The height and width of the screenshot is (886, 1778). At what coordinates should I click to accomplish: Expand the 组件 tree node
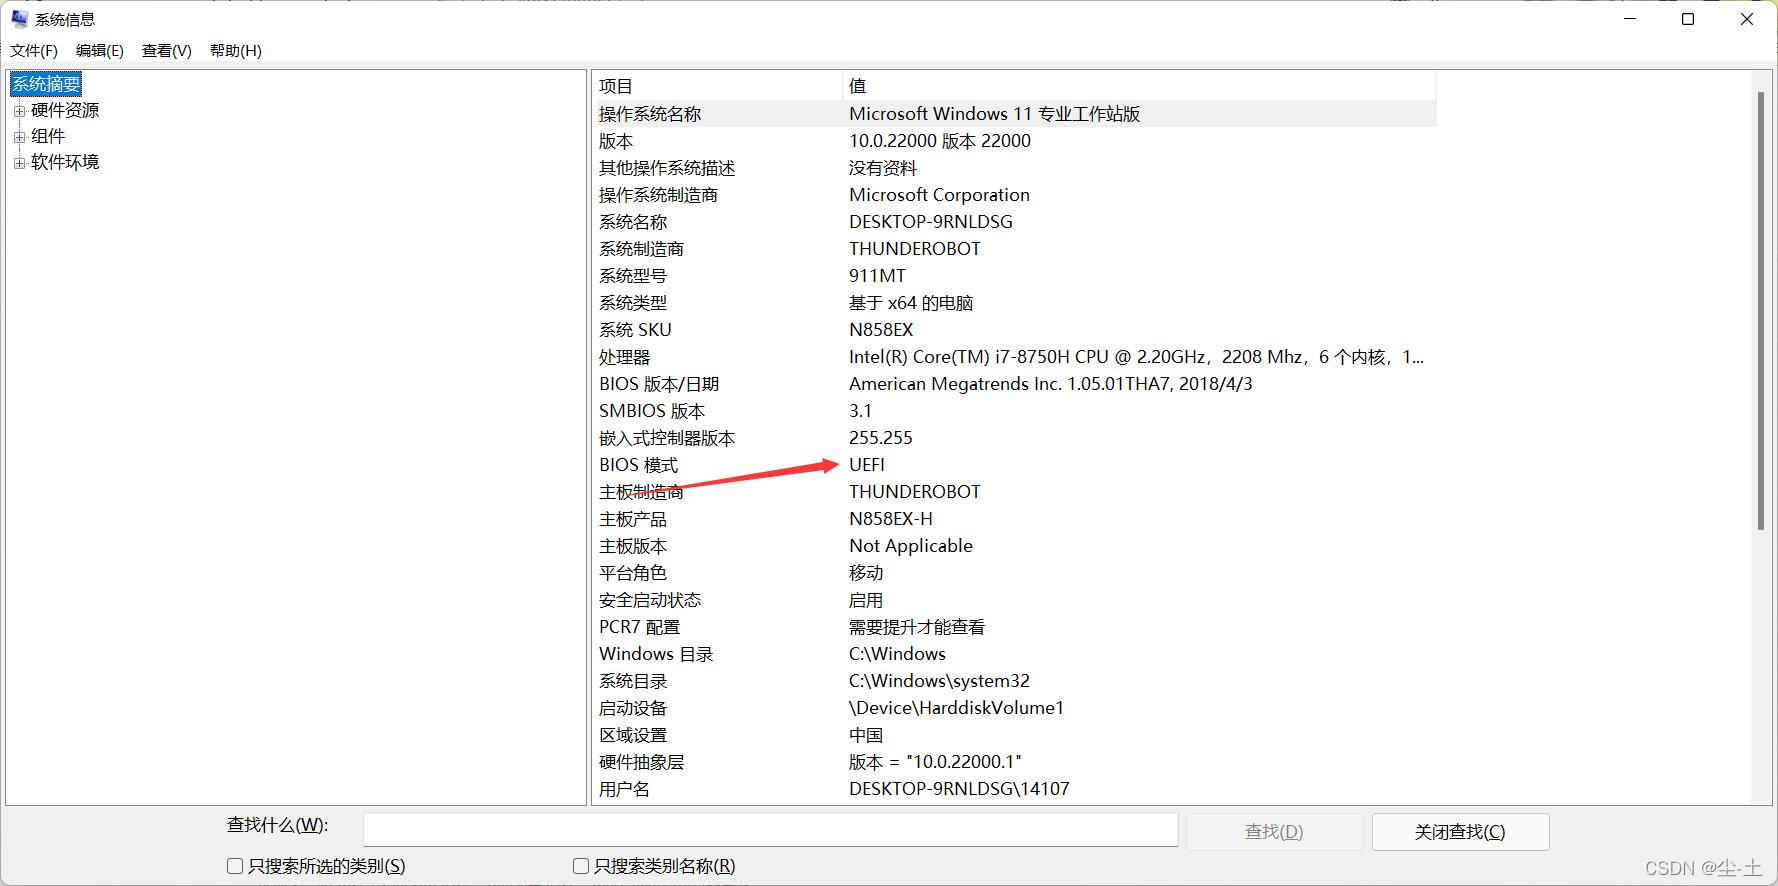click(x=19, y=137)
